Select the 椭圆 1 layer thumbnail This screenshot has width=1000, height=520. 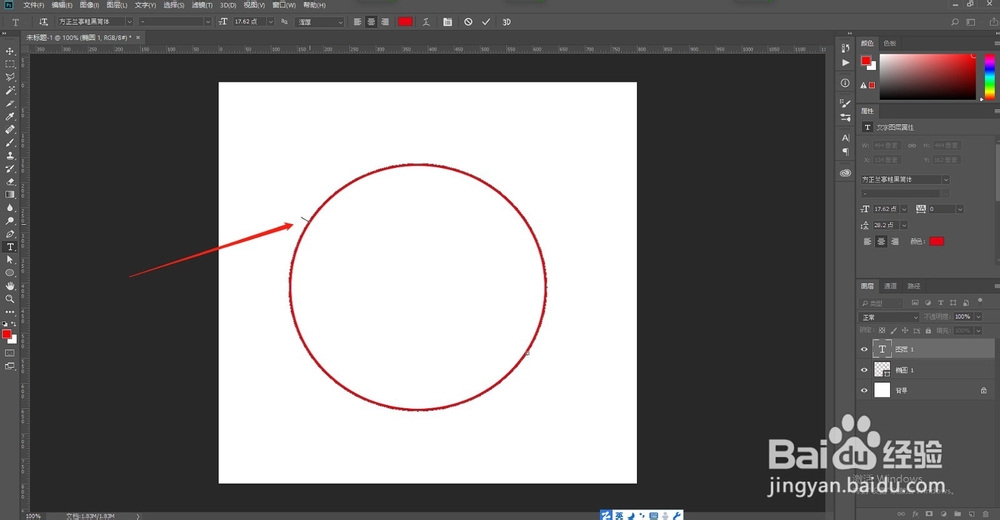pyautogui.click(x=882, y=369)
